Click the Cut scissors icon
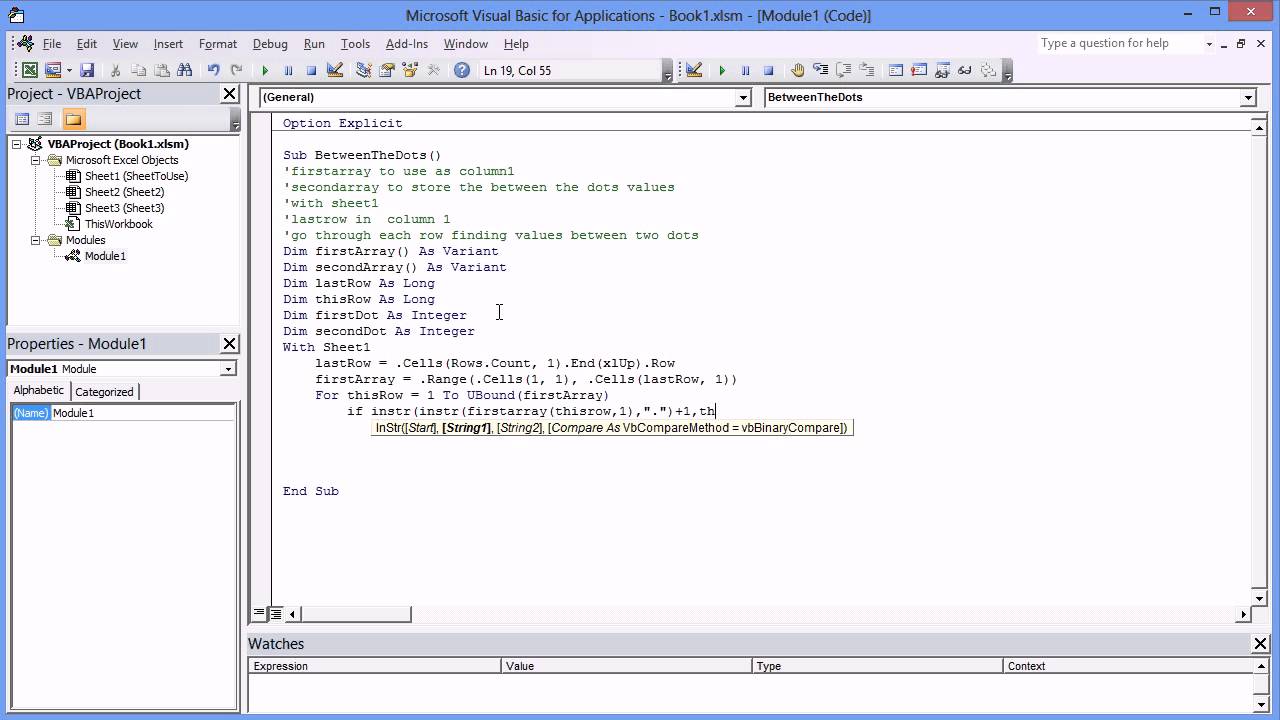Viewport: 1280px width, 720px height. click(115, 70)
